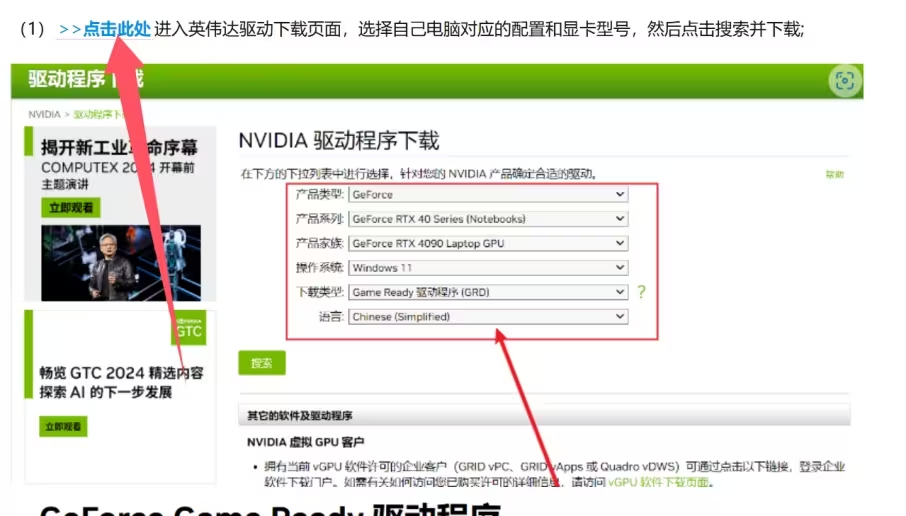The image size is (906, 516).
Task: Click the green 搜索 button
Action: pyautogui.click(x=262, y=363)
